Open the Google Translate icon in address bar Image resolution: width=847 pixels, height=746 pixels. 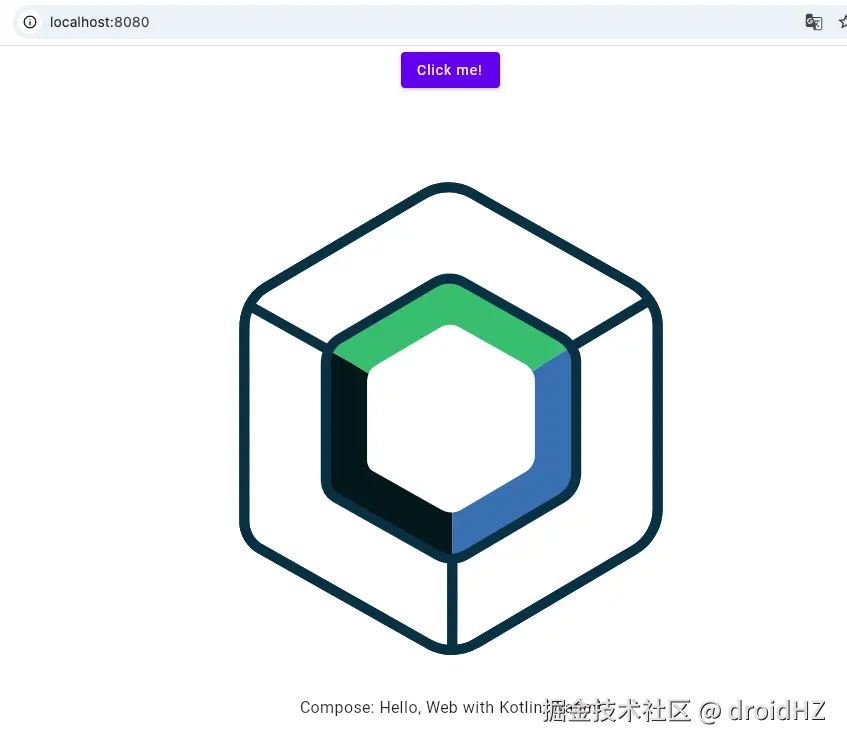(x=814, y=22)
